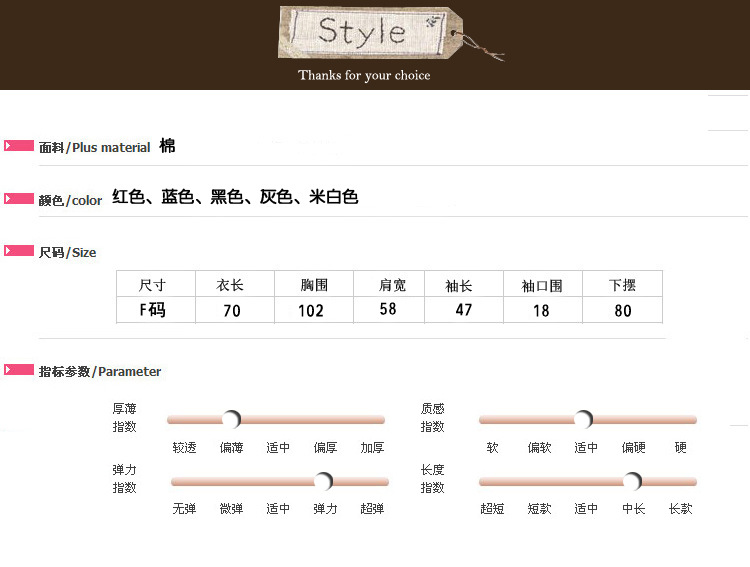Click the 弹力指数 slider knob
The width and height of the screenshot is (750, 567).
point(323,481)
